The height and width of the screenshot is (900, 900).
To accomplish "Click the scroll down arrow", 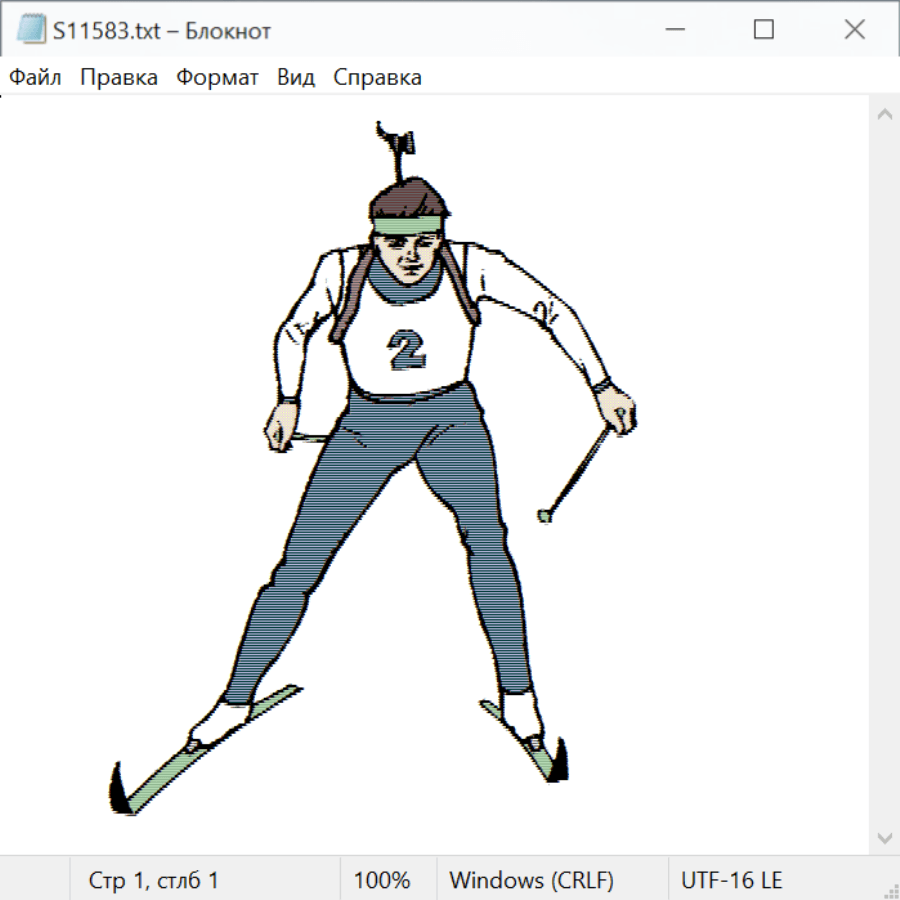I will (x=884, y=837).
